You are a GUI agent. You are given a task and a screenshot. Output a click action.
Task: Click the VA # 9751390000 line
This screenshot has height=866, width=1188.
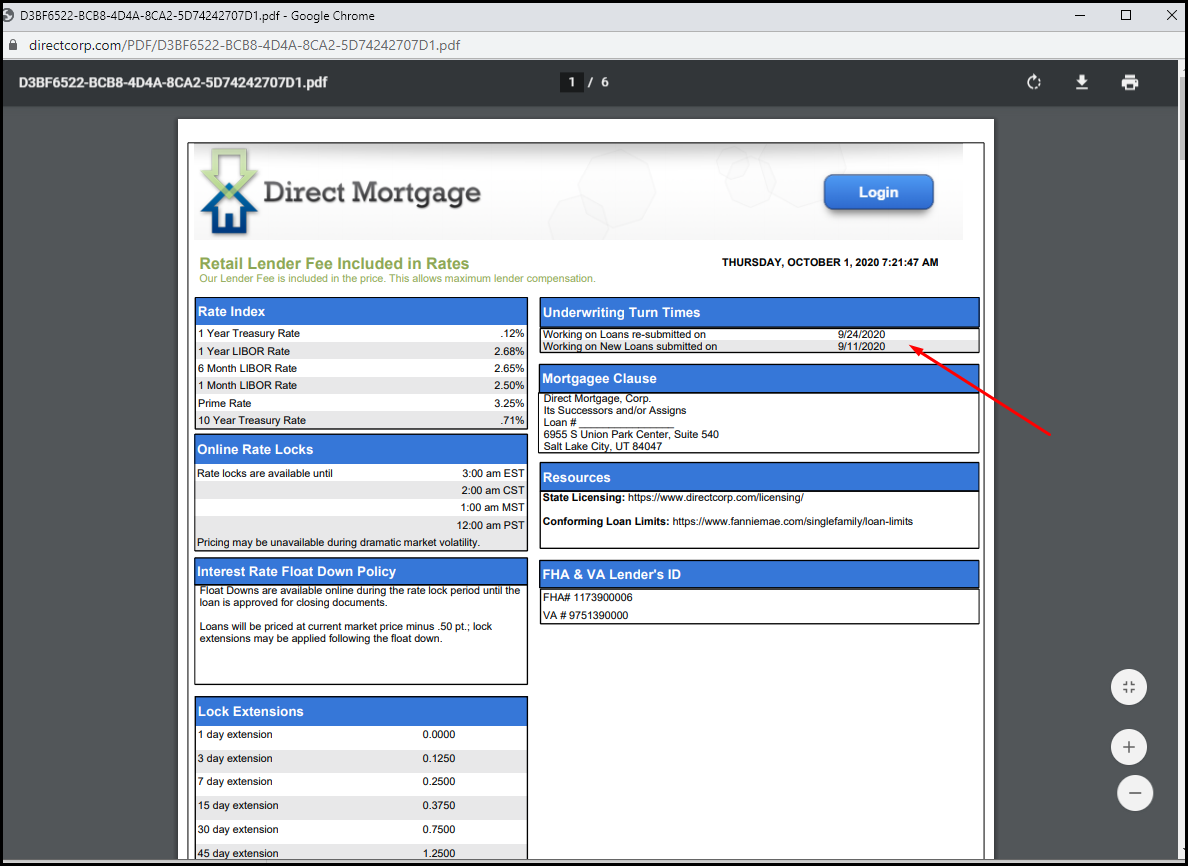click(x=586, y=616)
